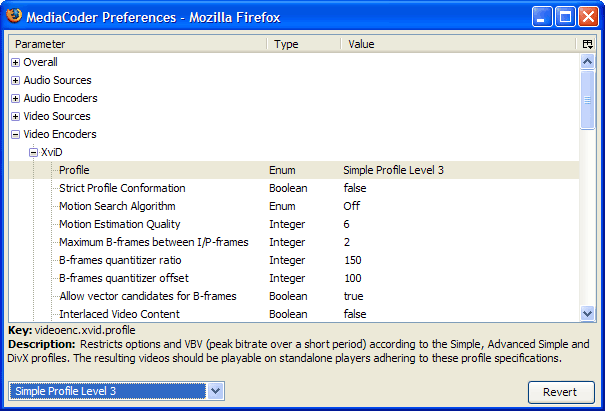605x411 pixels.
Task: Click the 'Off' value of Motion Search Algorithm
Action: coord(352,206)
